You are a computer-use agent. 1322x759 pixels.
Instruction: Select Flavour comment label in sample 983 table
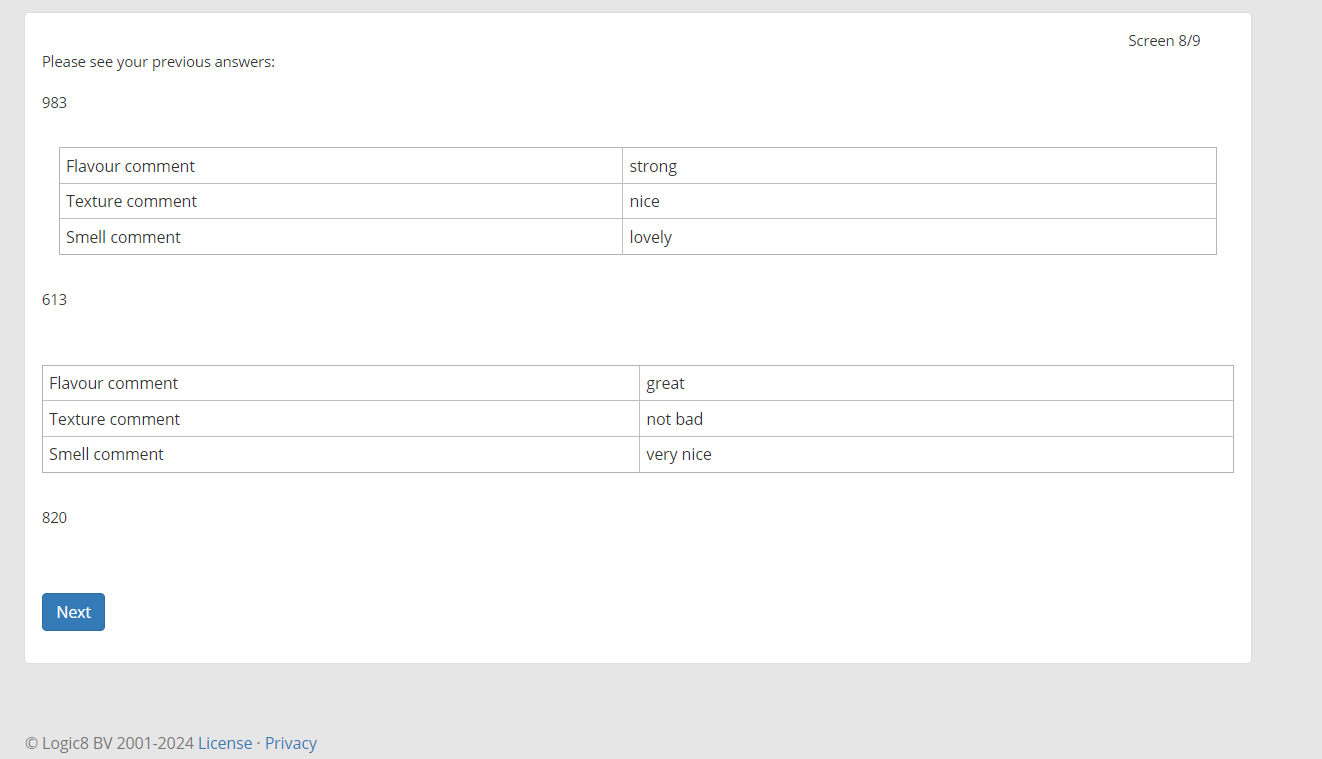click(x=131, y=166)
